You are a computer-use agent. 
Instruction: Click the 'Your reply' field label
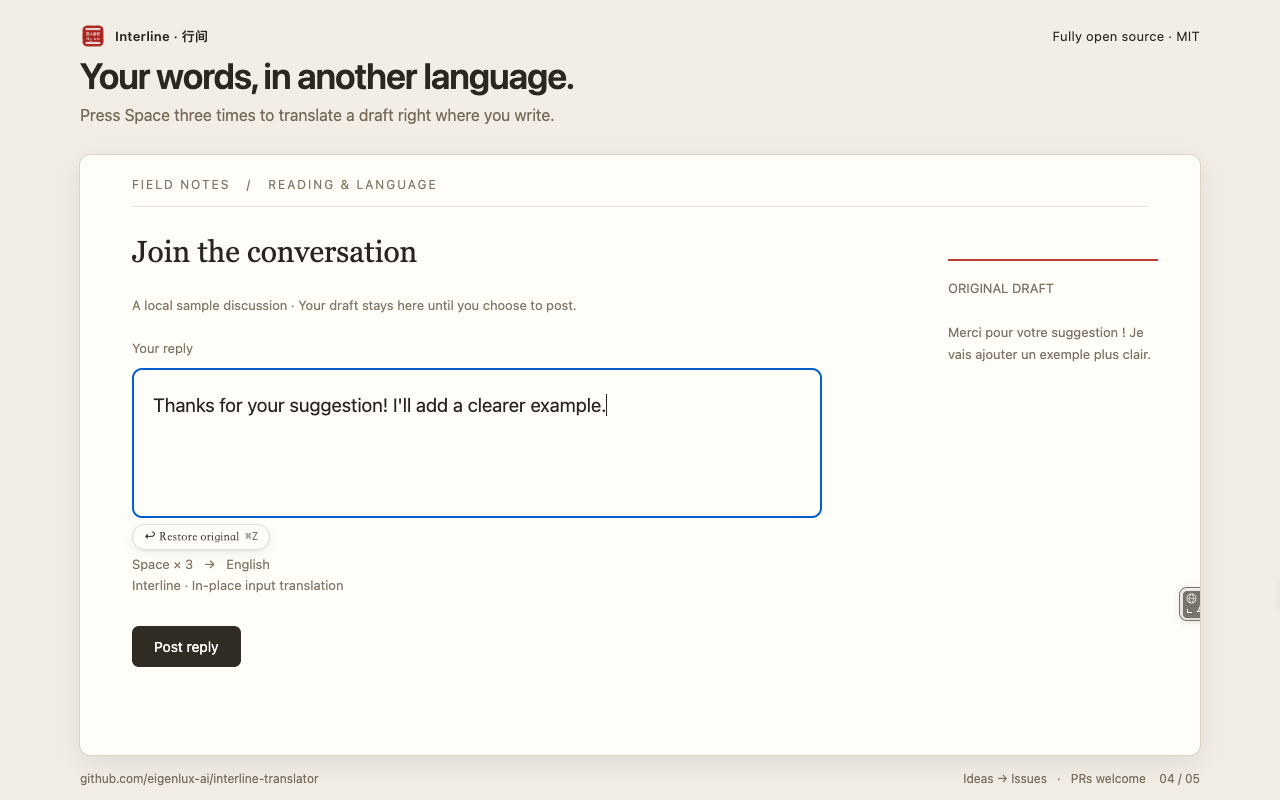point(162,349)
